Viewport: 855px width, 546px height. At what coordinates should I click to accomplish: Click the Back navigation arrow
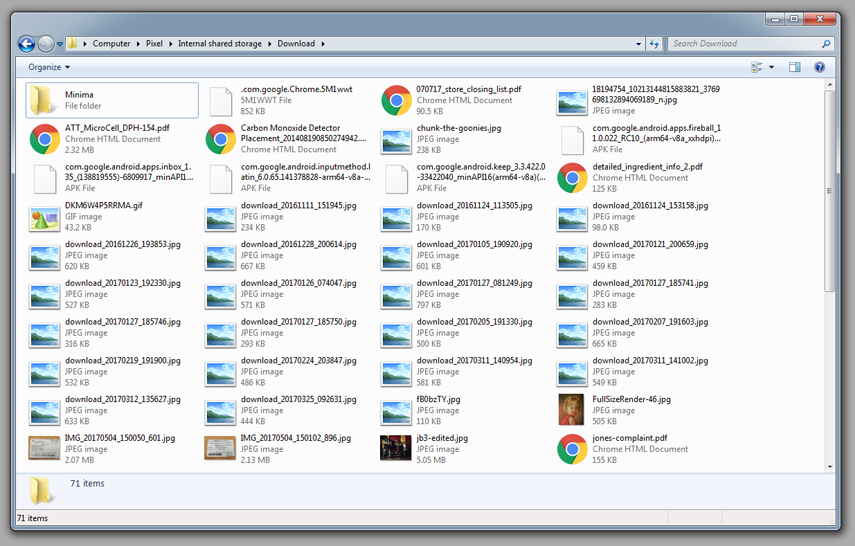click(26, 44)
